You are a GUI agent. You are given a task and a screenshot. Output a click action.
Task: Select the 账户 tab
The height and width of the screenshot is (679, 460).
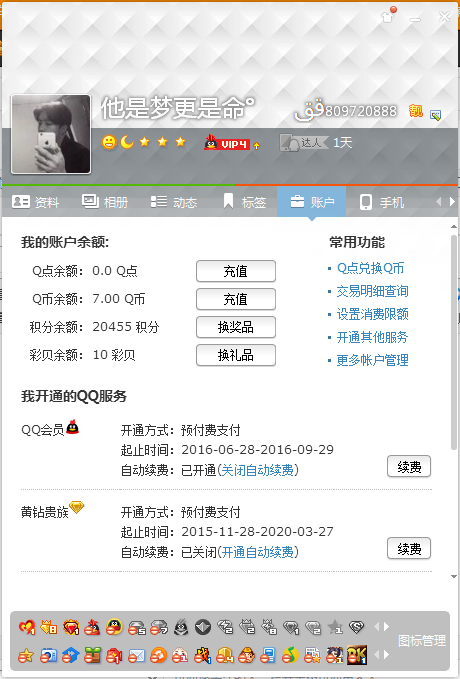click(311, 202)
